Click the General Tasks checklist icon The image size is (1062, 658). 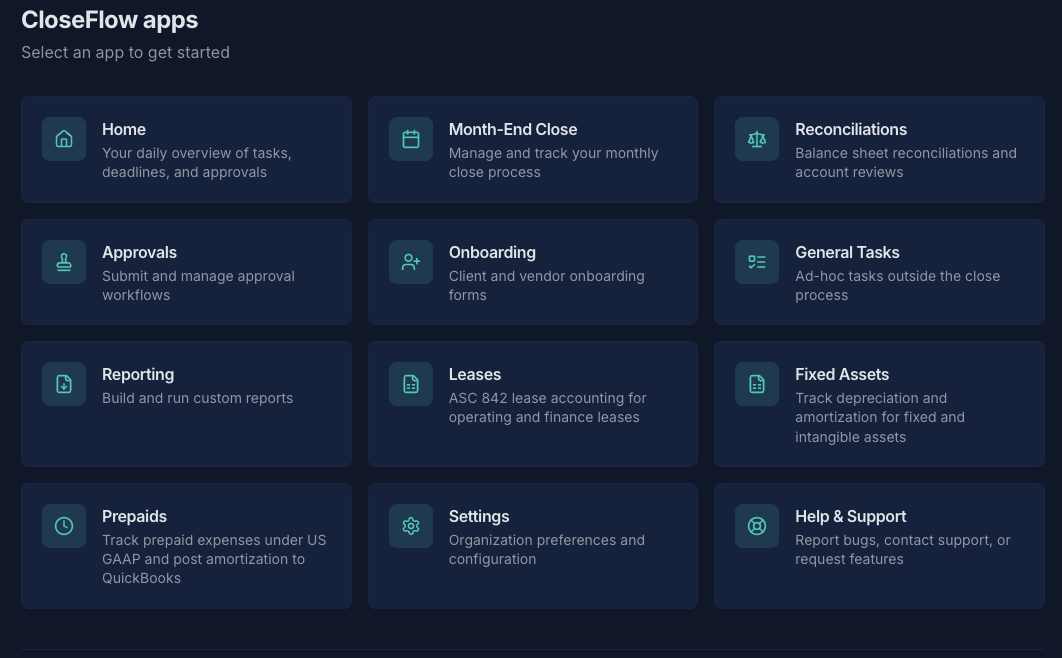757,262
